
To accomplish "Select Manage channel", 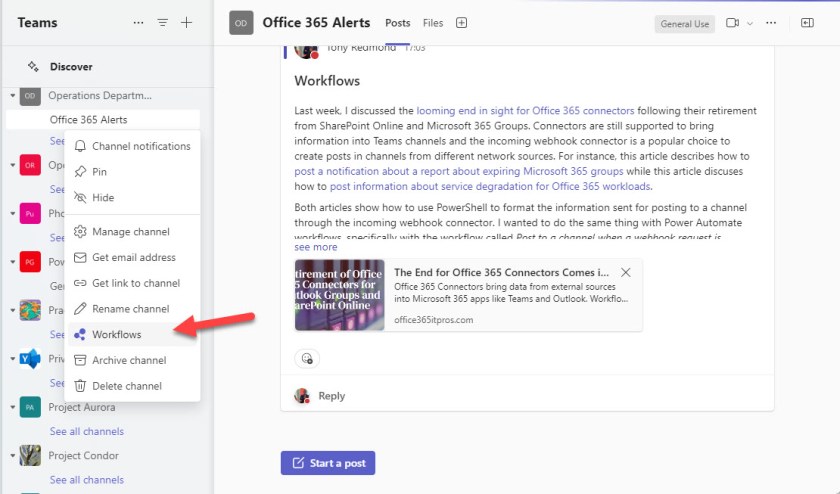I will 132,231.
